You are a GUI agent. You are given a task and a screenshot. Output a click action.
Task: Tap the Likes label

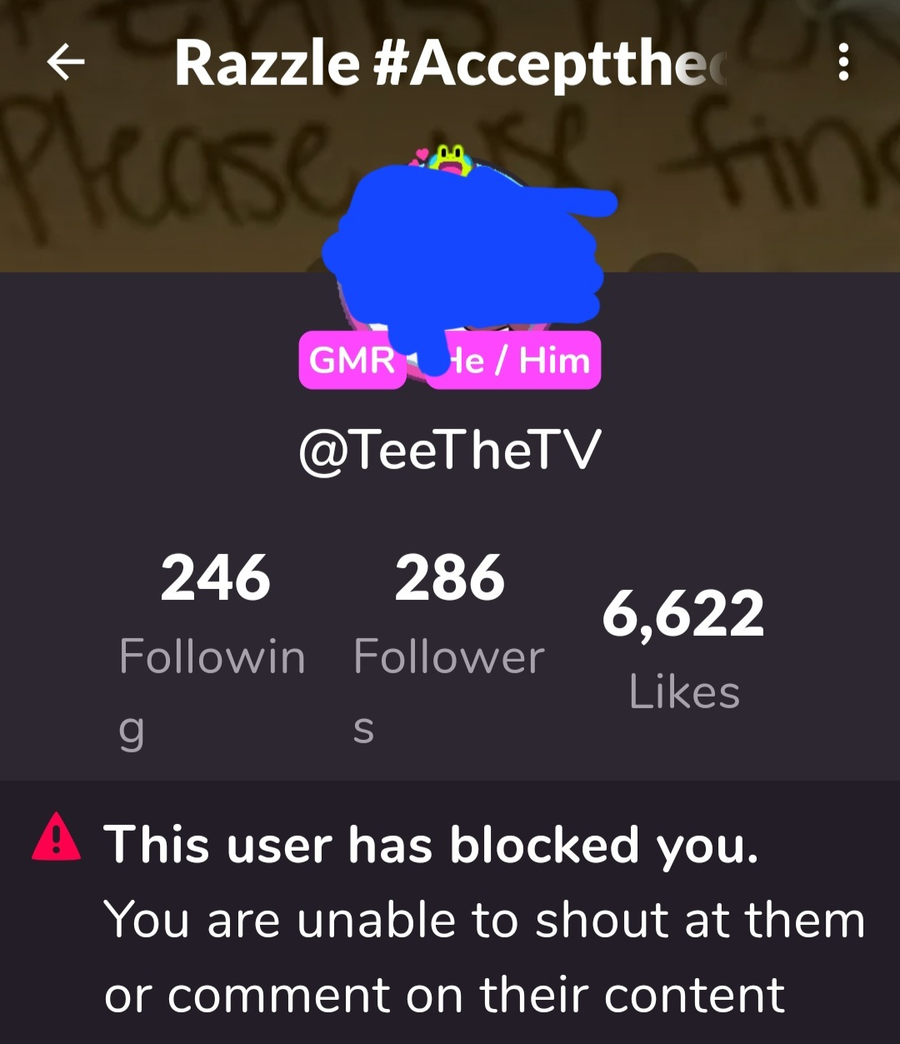pos(684,692)
